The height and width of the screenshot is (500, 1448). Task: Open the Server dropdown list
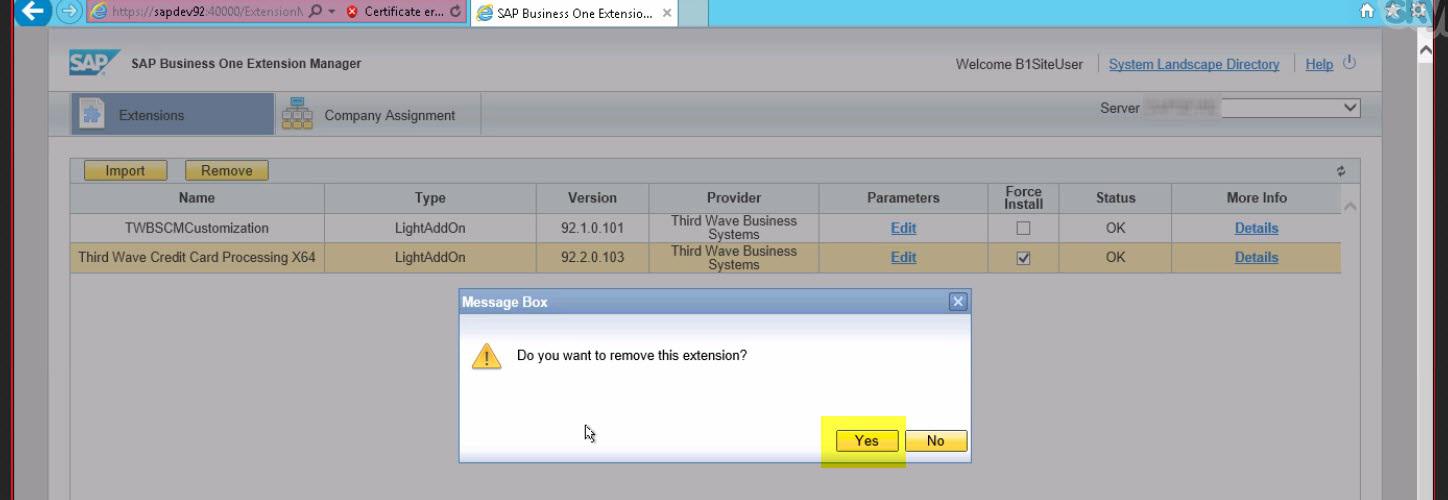point(1350,108)
